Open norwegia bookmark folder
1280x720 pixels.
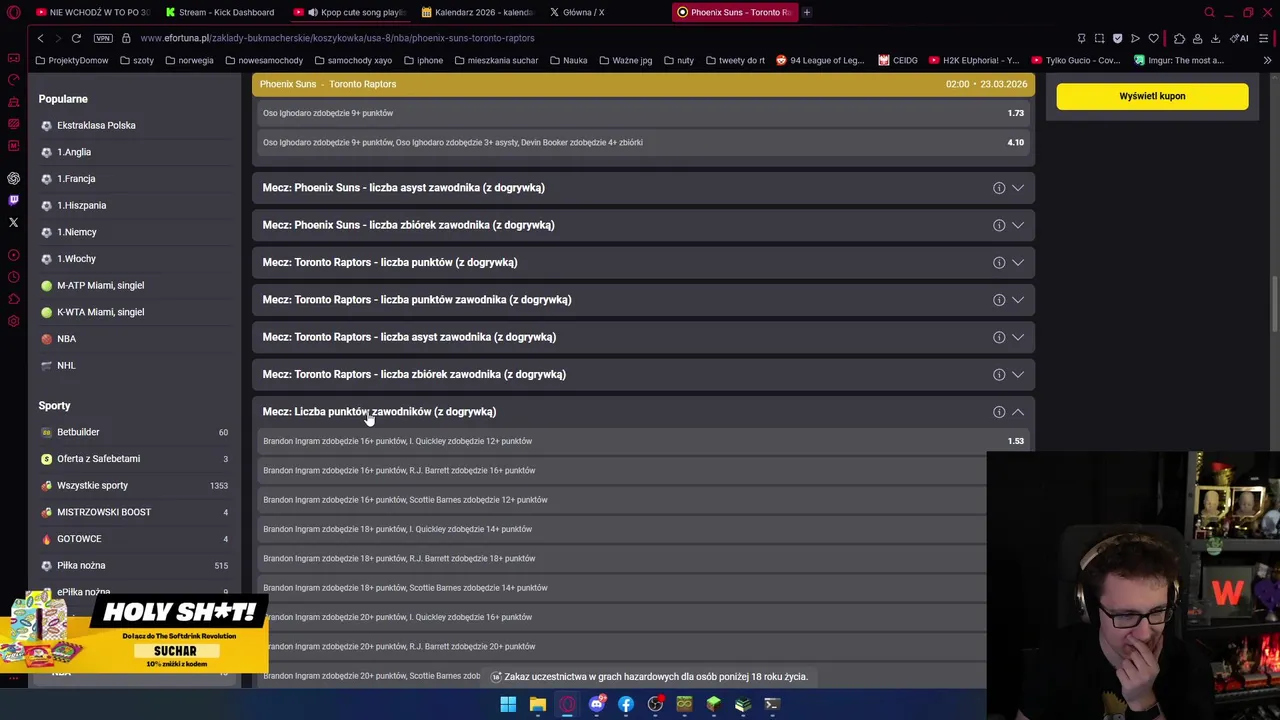[x=189, y=60]
